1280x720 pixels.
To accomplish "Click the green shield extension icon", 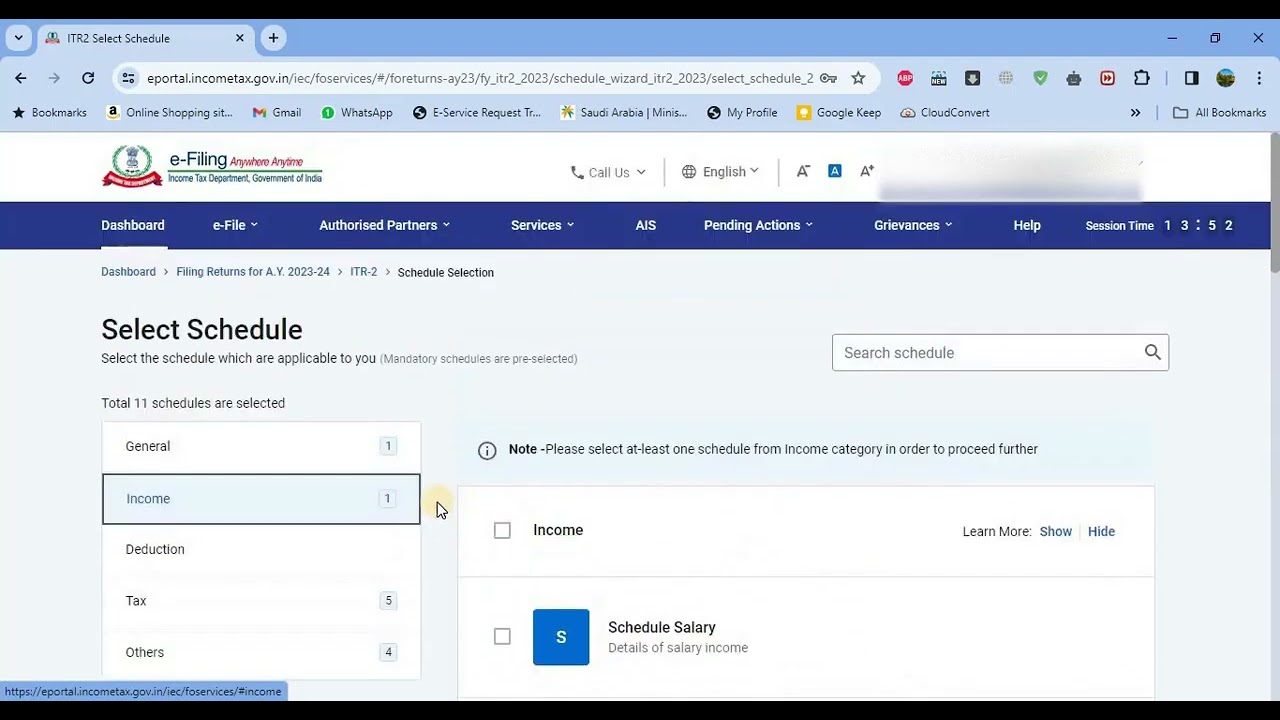I will point(1040,78).
